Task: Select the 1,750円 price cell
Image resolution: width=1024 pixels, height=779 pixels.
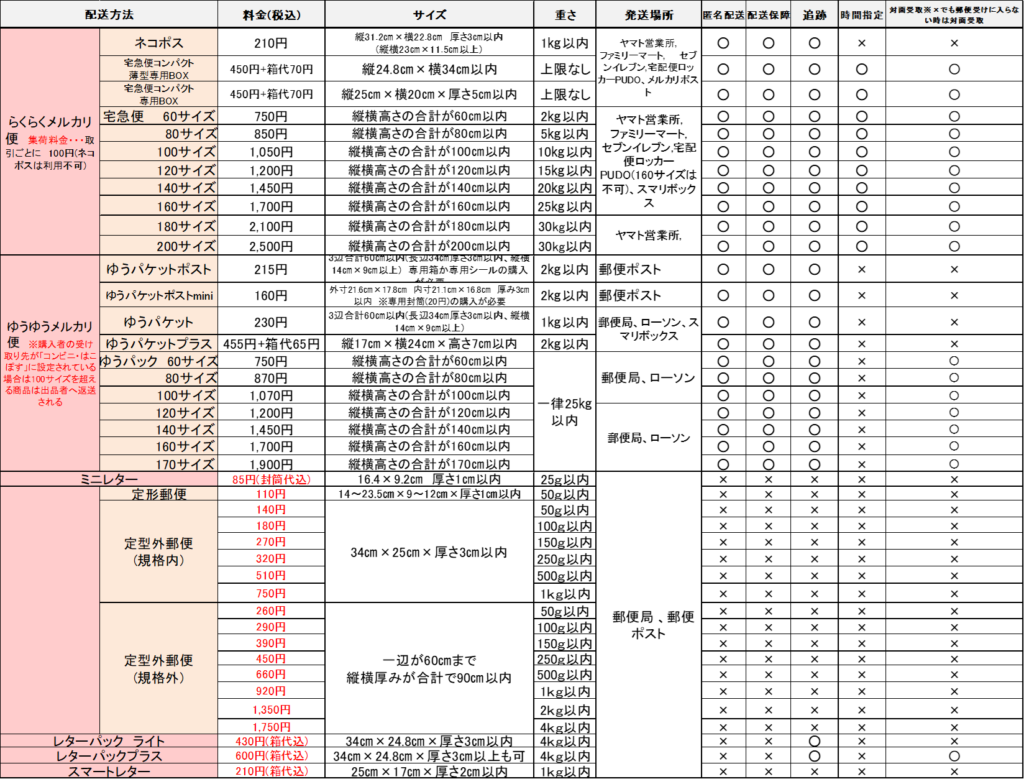Action: [x=271, y=726]
